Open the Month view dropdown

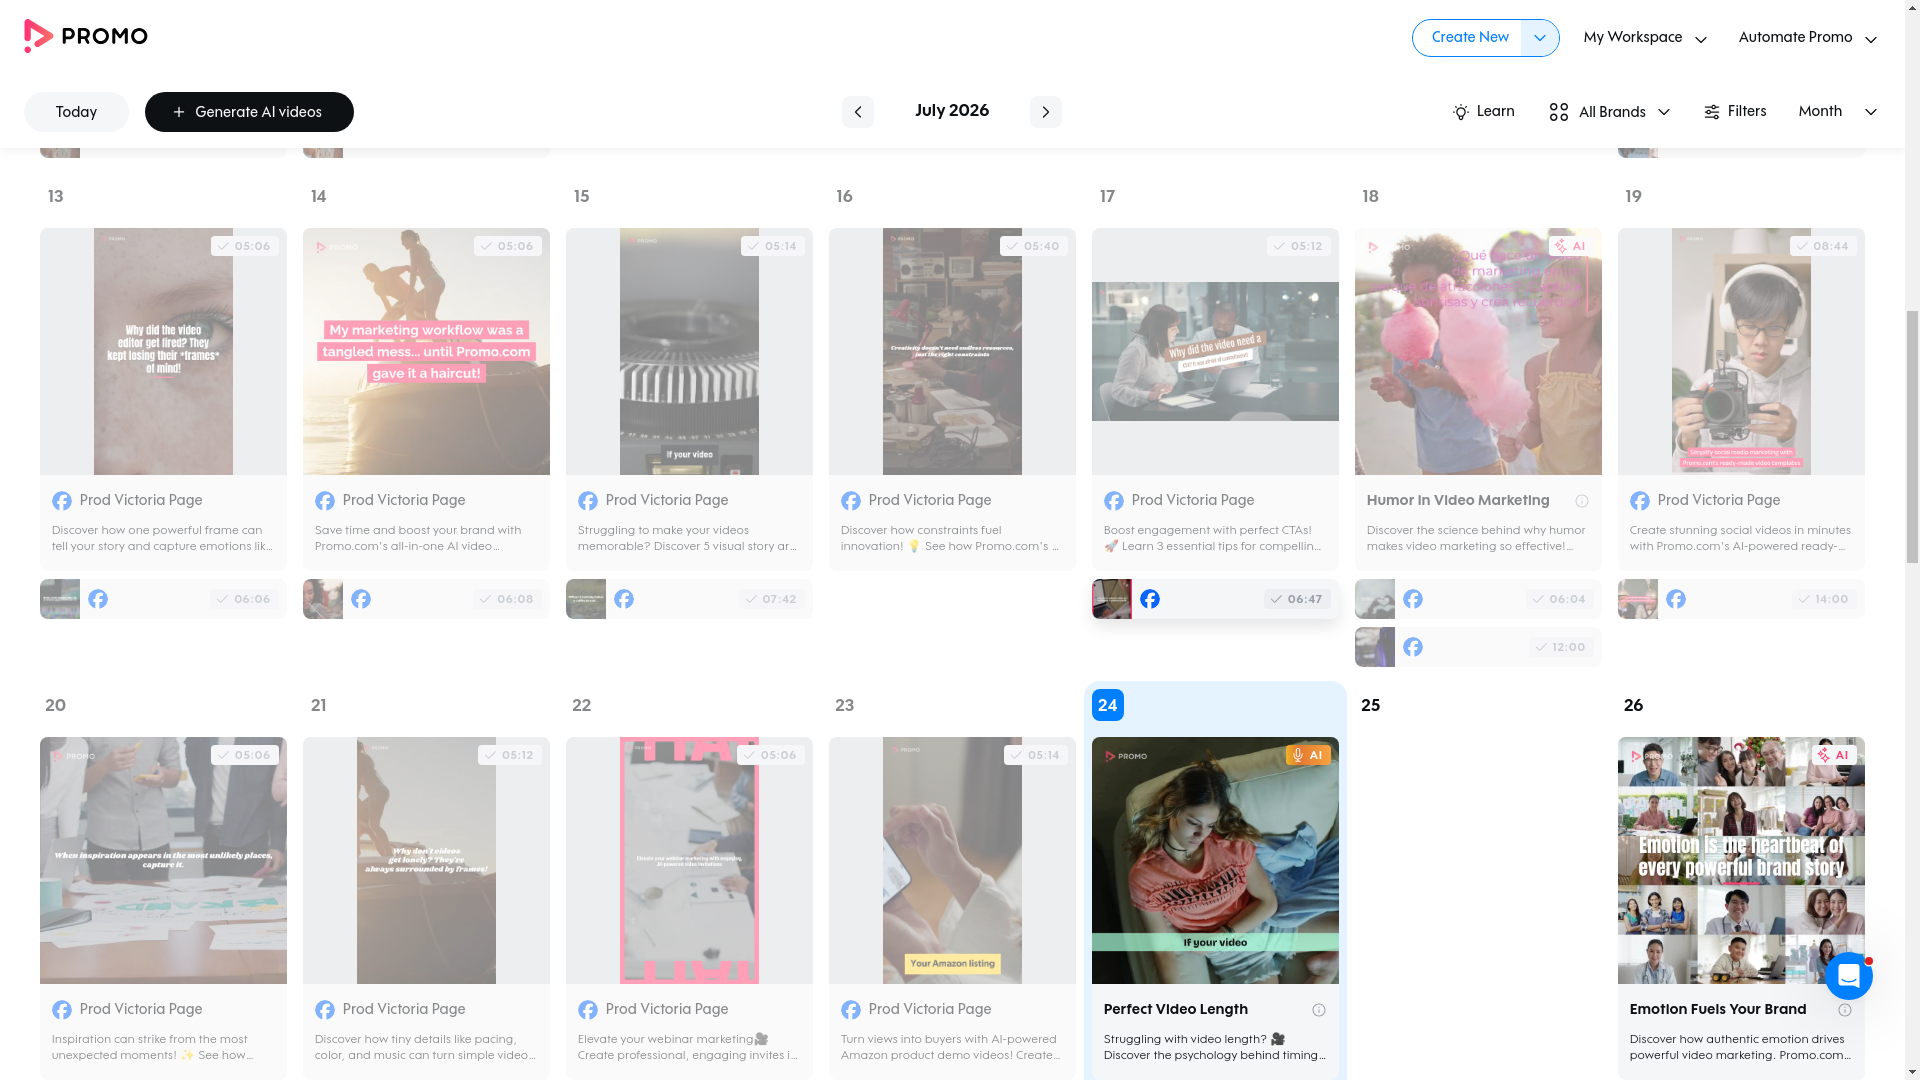coord(1837,112)
